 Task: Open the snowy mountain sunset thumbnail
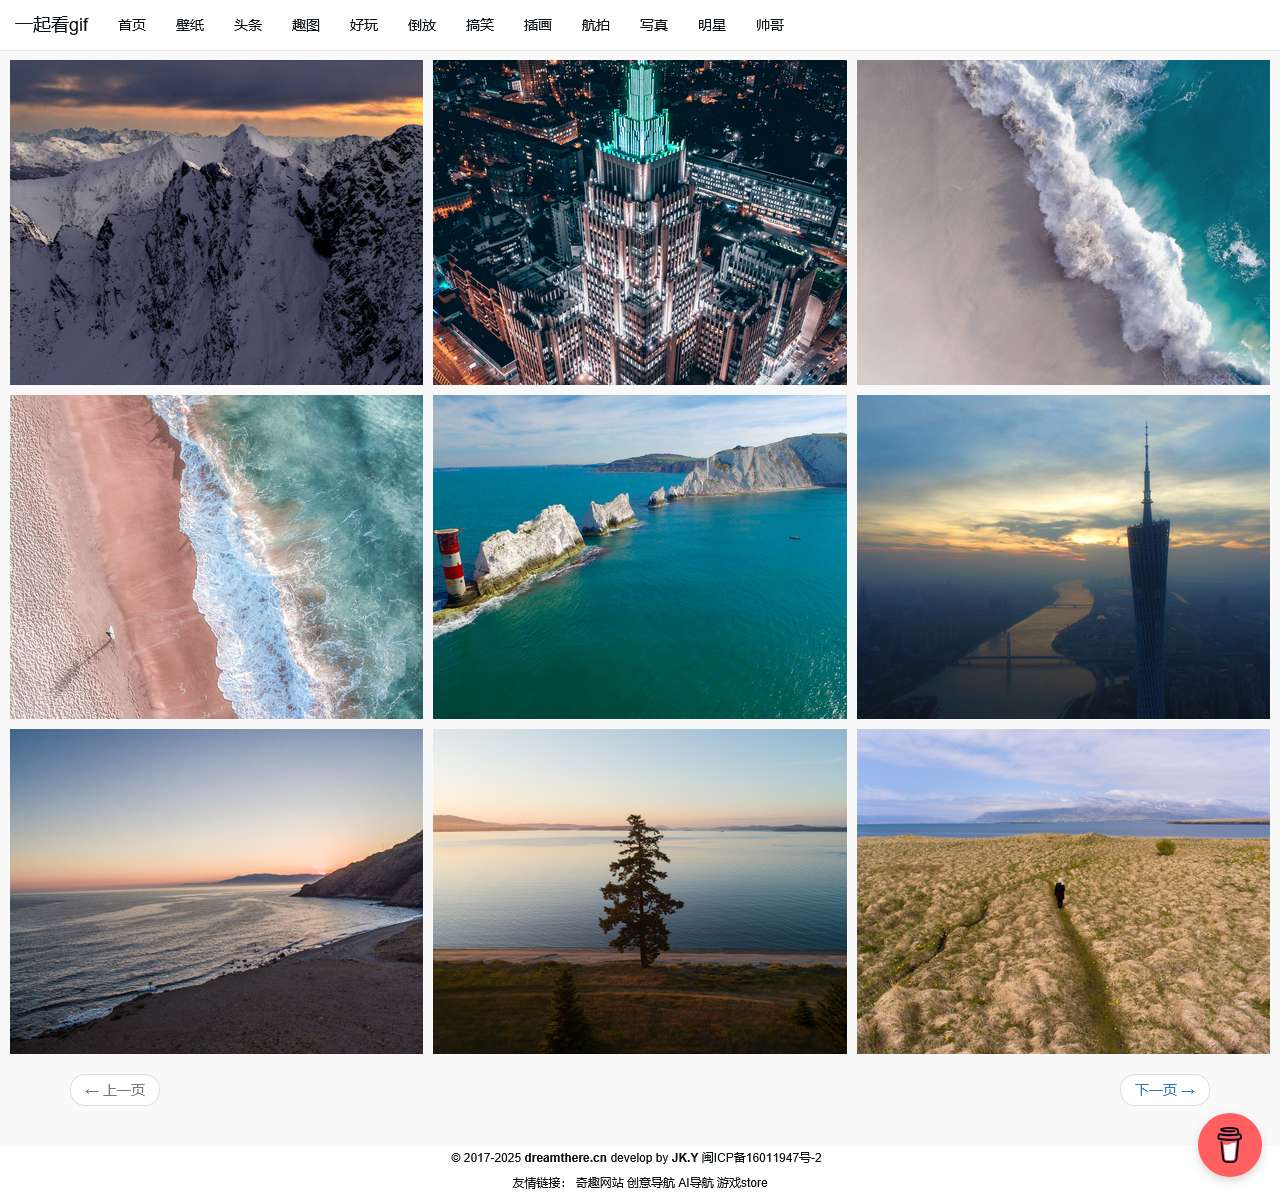tap(216, 222)
